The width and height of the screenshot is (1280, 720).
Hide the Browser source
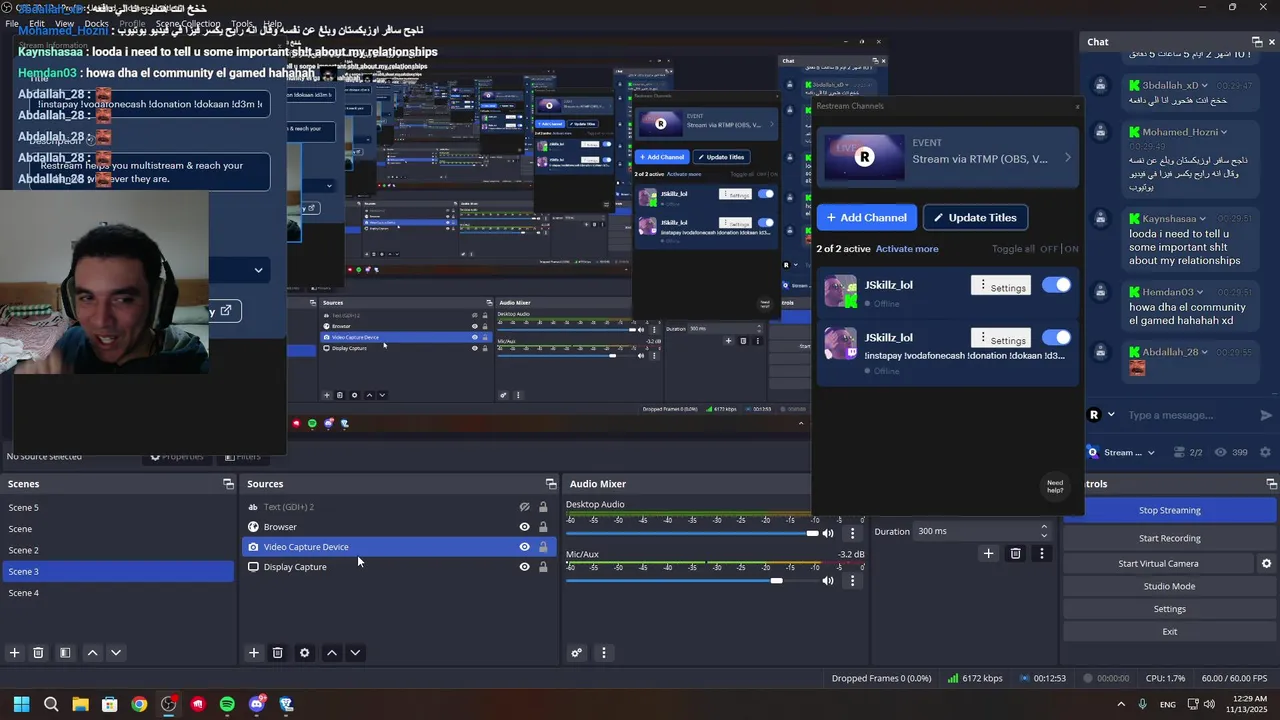pyautogui.click(x=524, y=527)
